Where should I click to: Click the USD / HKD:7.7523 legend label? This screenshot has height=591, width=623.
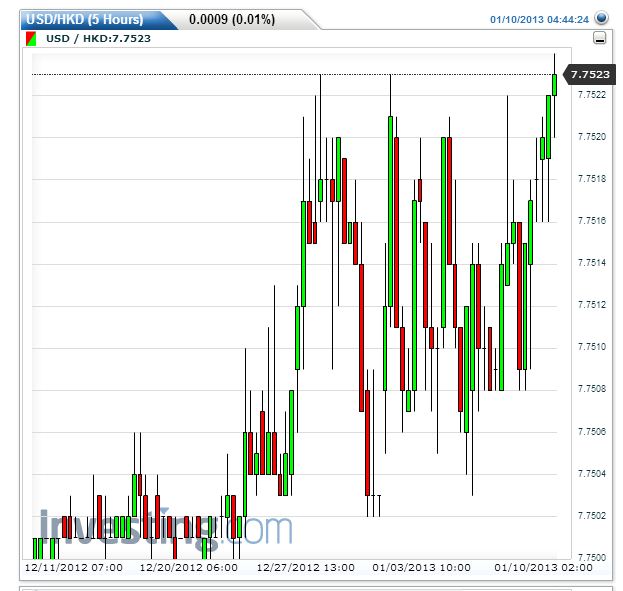98,39
